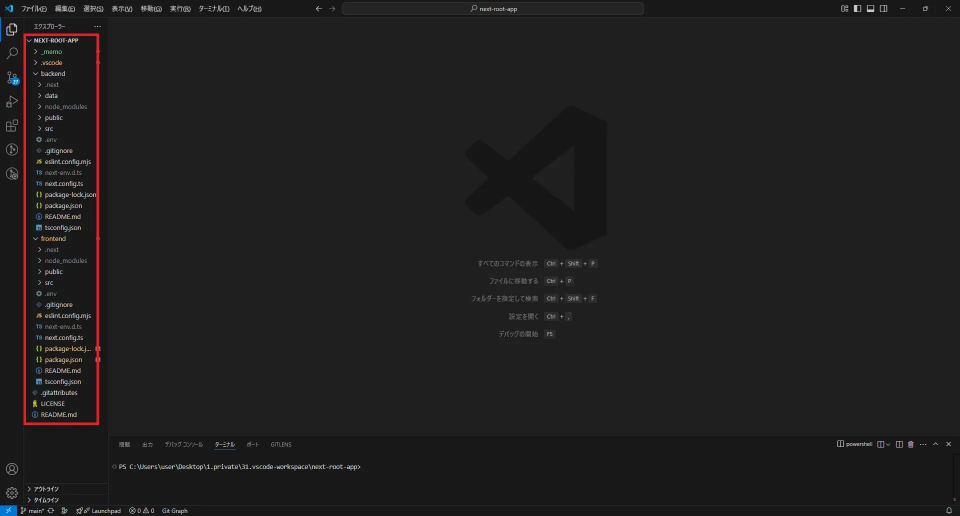Screen dimensions: 960x516
Task: Open the Run and Debug view
Action: pyautogui.click(x=12, y=102)
